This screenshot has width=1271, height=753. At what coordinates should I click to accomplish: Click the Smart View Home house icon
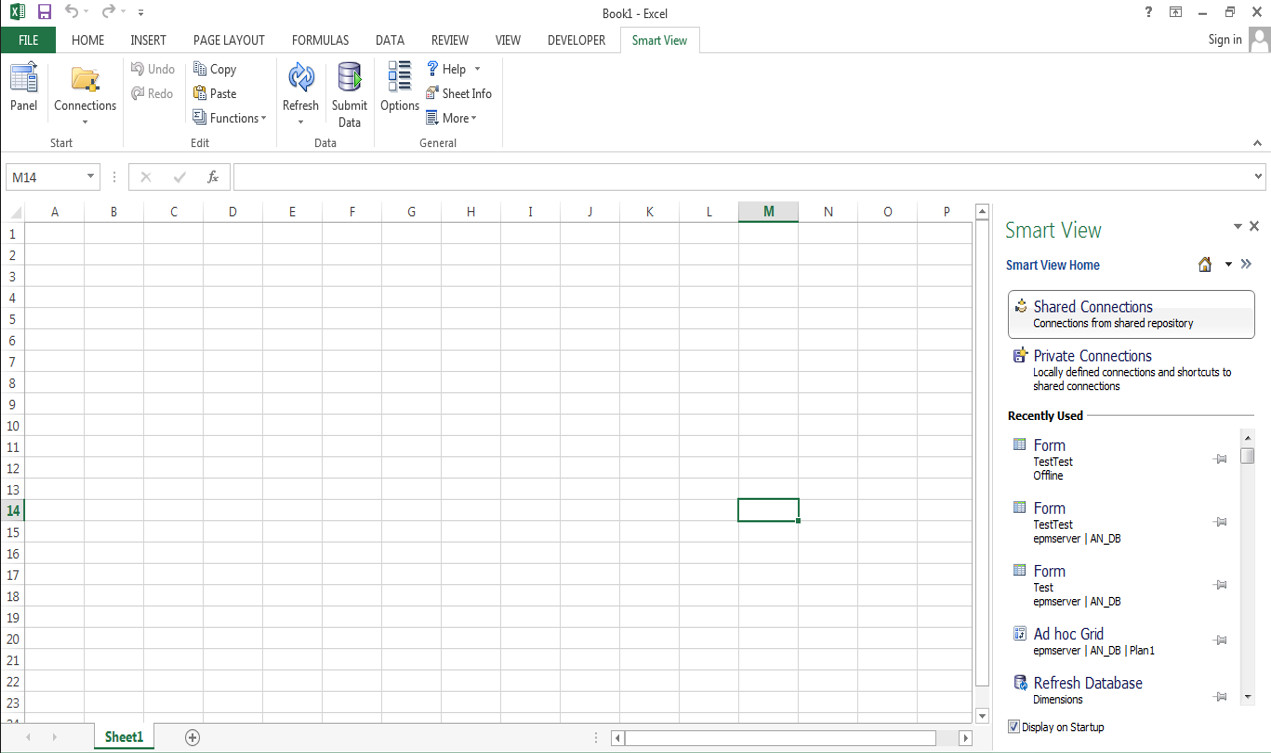pyautogui.click(x=1204, y=264)
